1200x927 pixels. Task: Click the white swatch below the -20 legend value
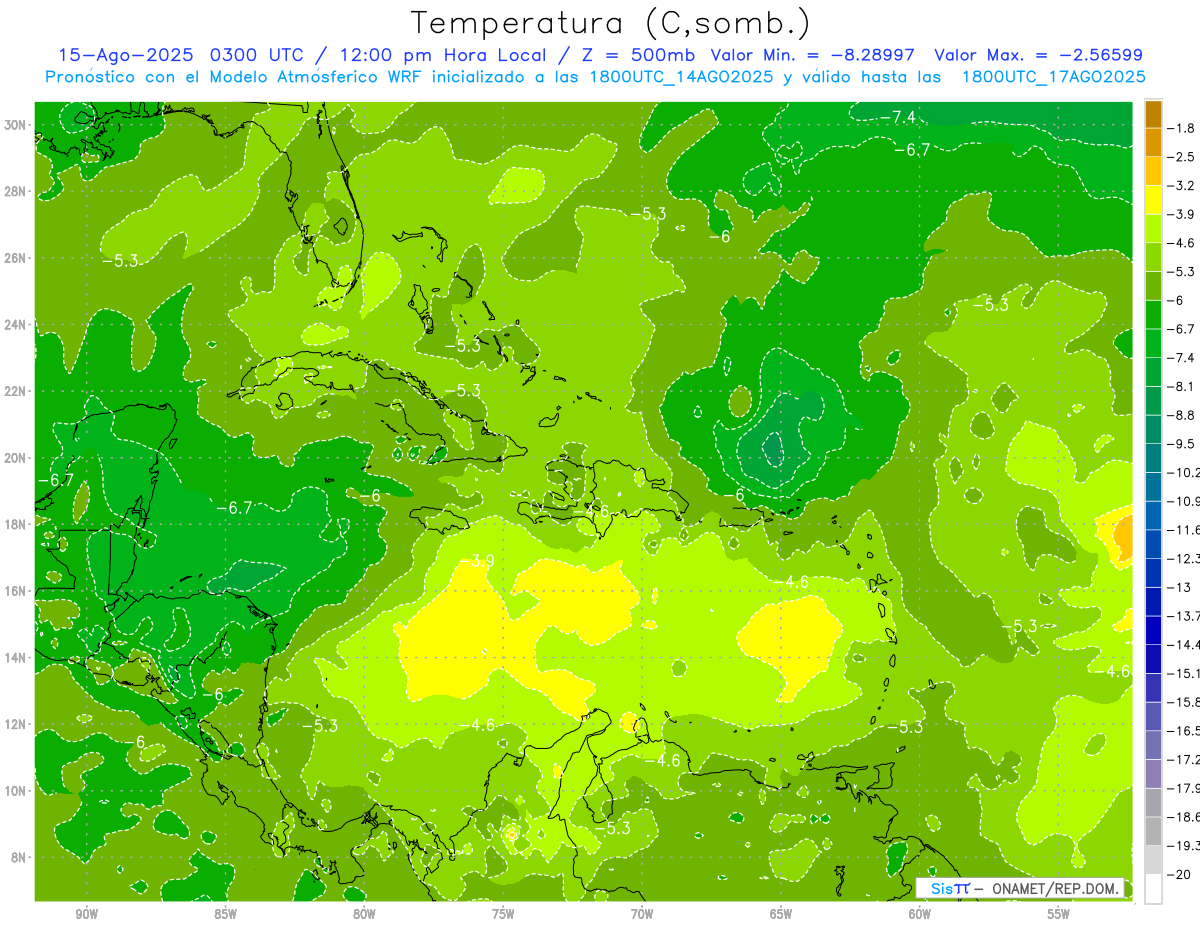[1152, 888]
